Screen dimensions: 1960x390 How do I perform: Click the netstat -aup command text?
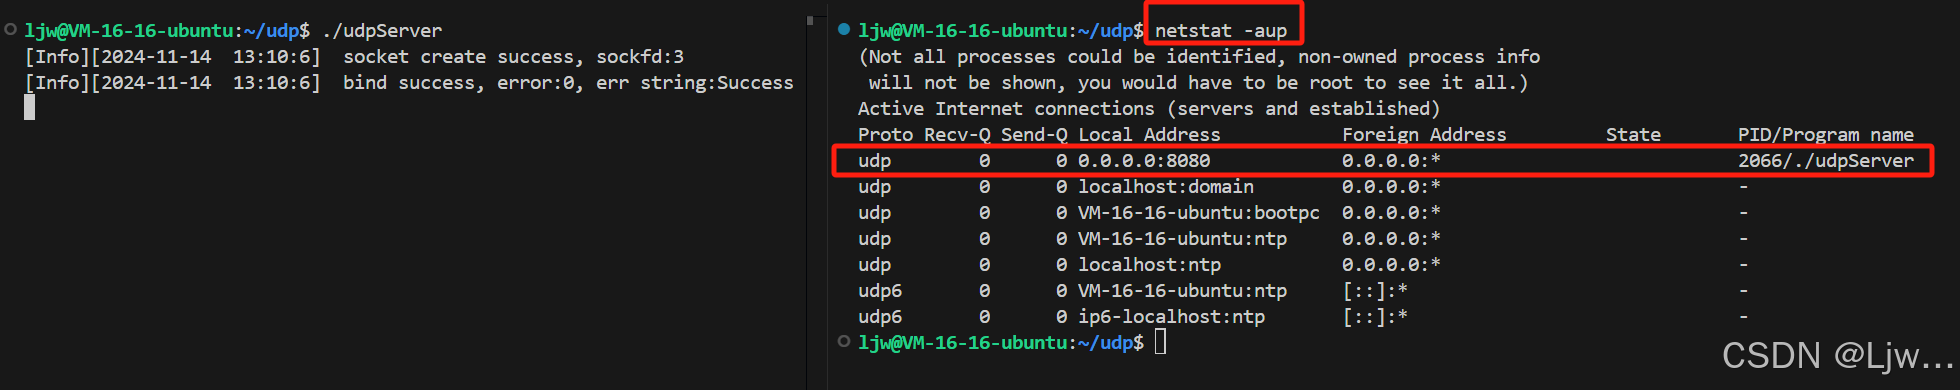[x=1221, y=31]
